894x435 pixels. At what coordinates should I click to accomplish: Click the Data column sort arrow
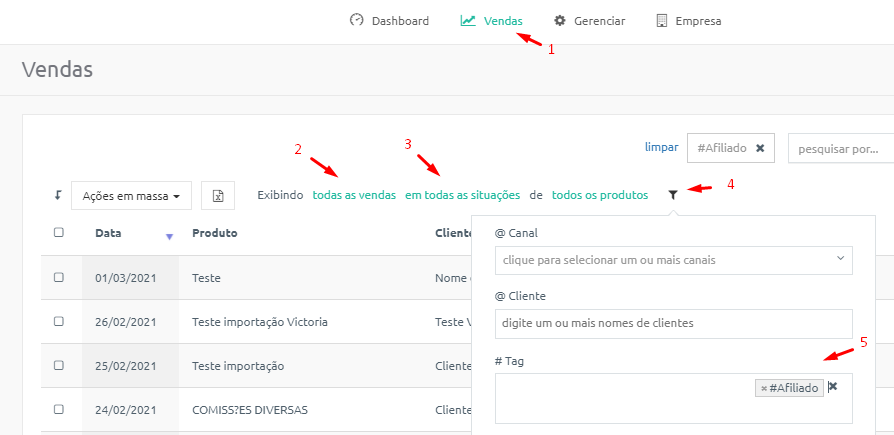point(169,237)
